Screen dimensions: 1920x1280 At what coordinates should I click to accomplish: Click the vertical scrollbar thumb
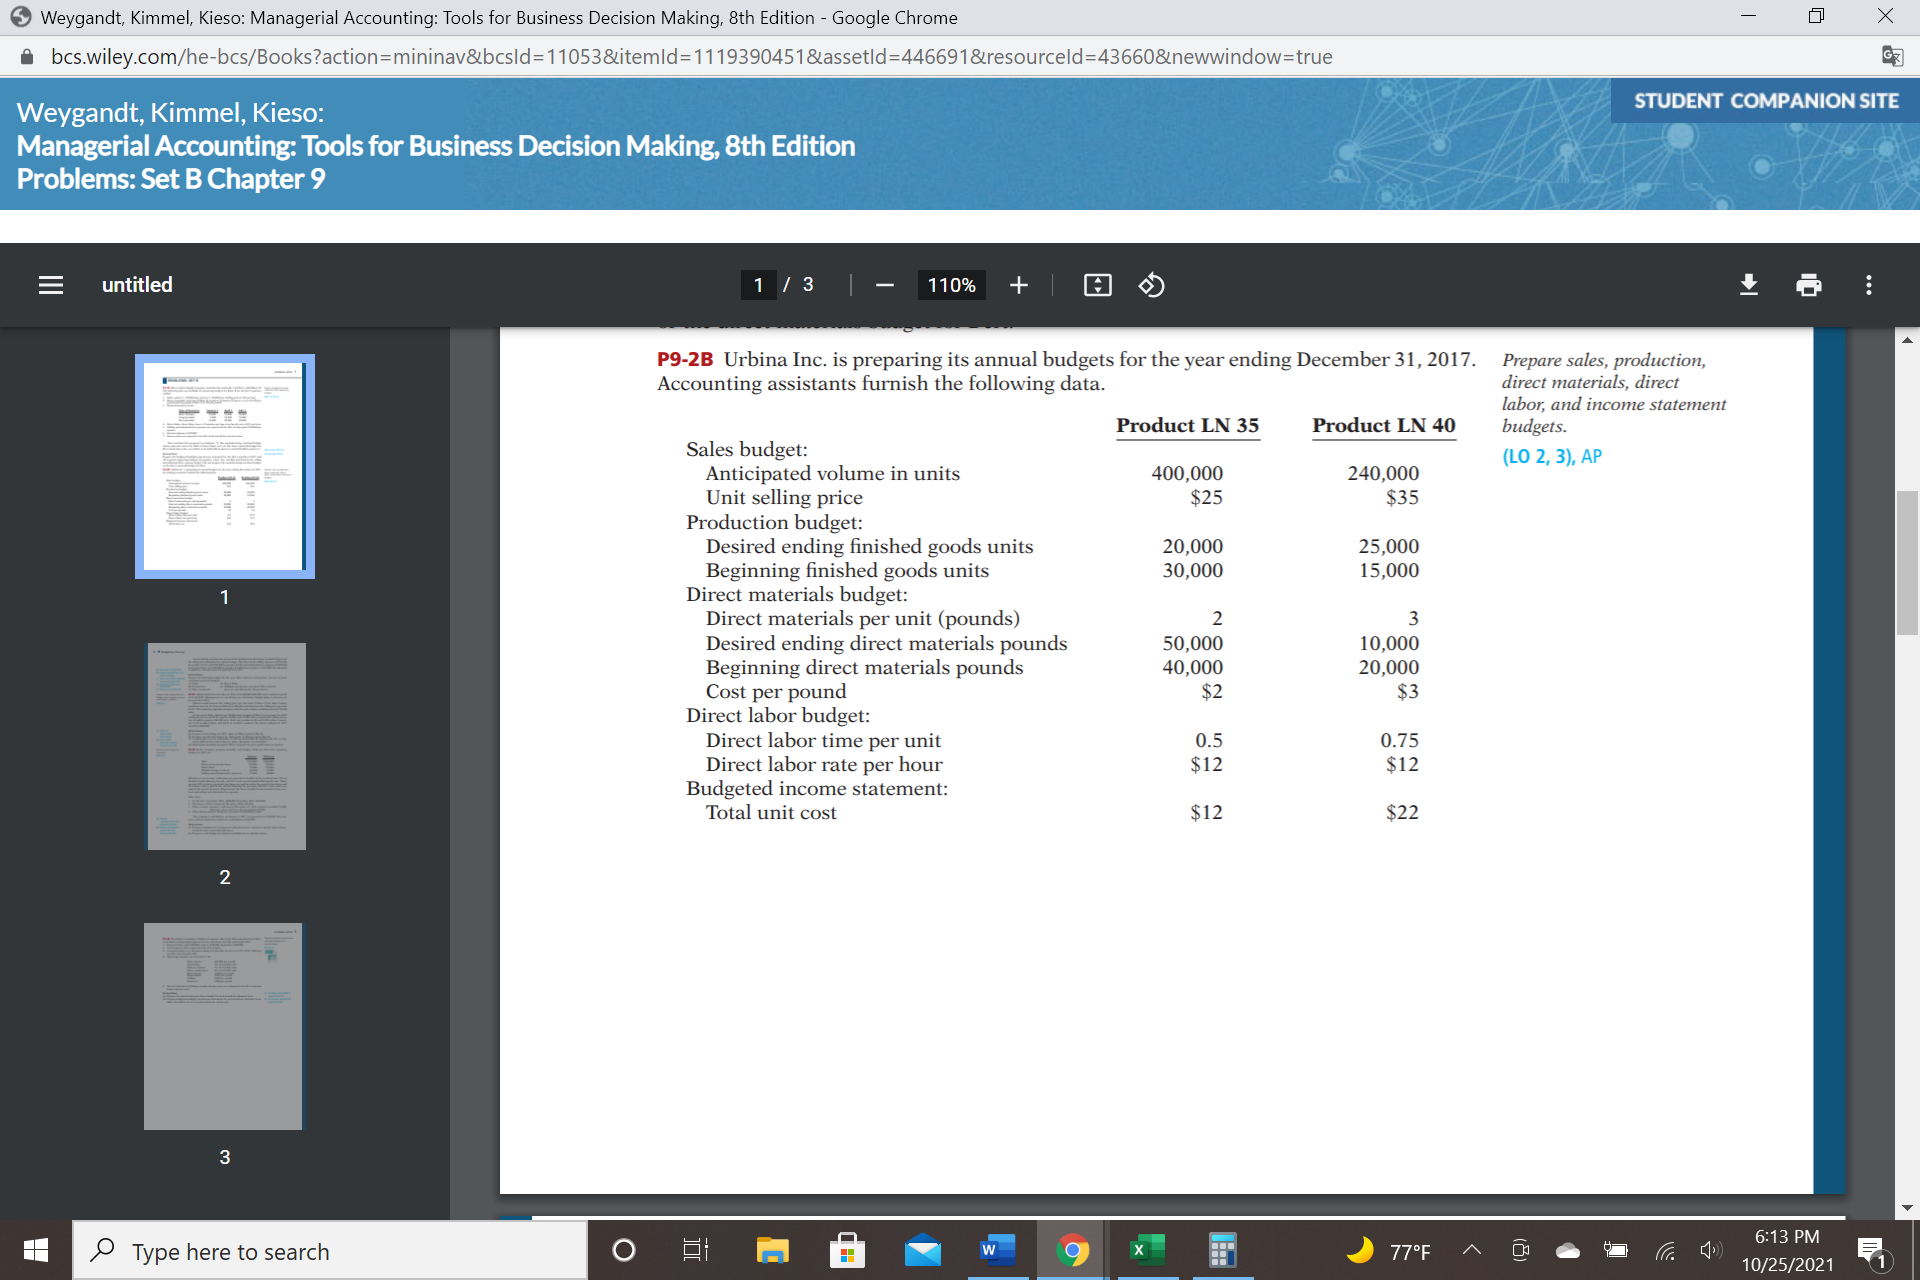(x=1907, y=562)
